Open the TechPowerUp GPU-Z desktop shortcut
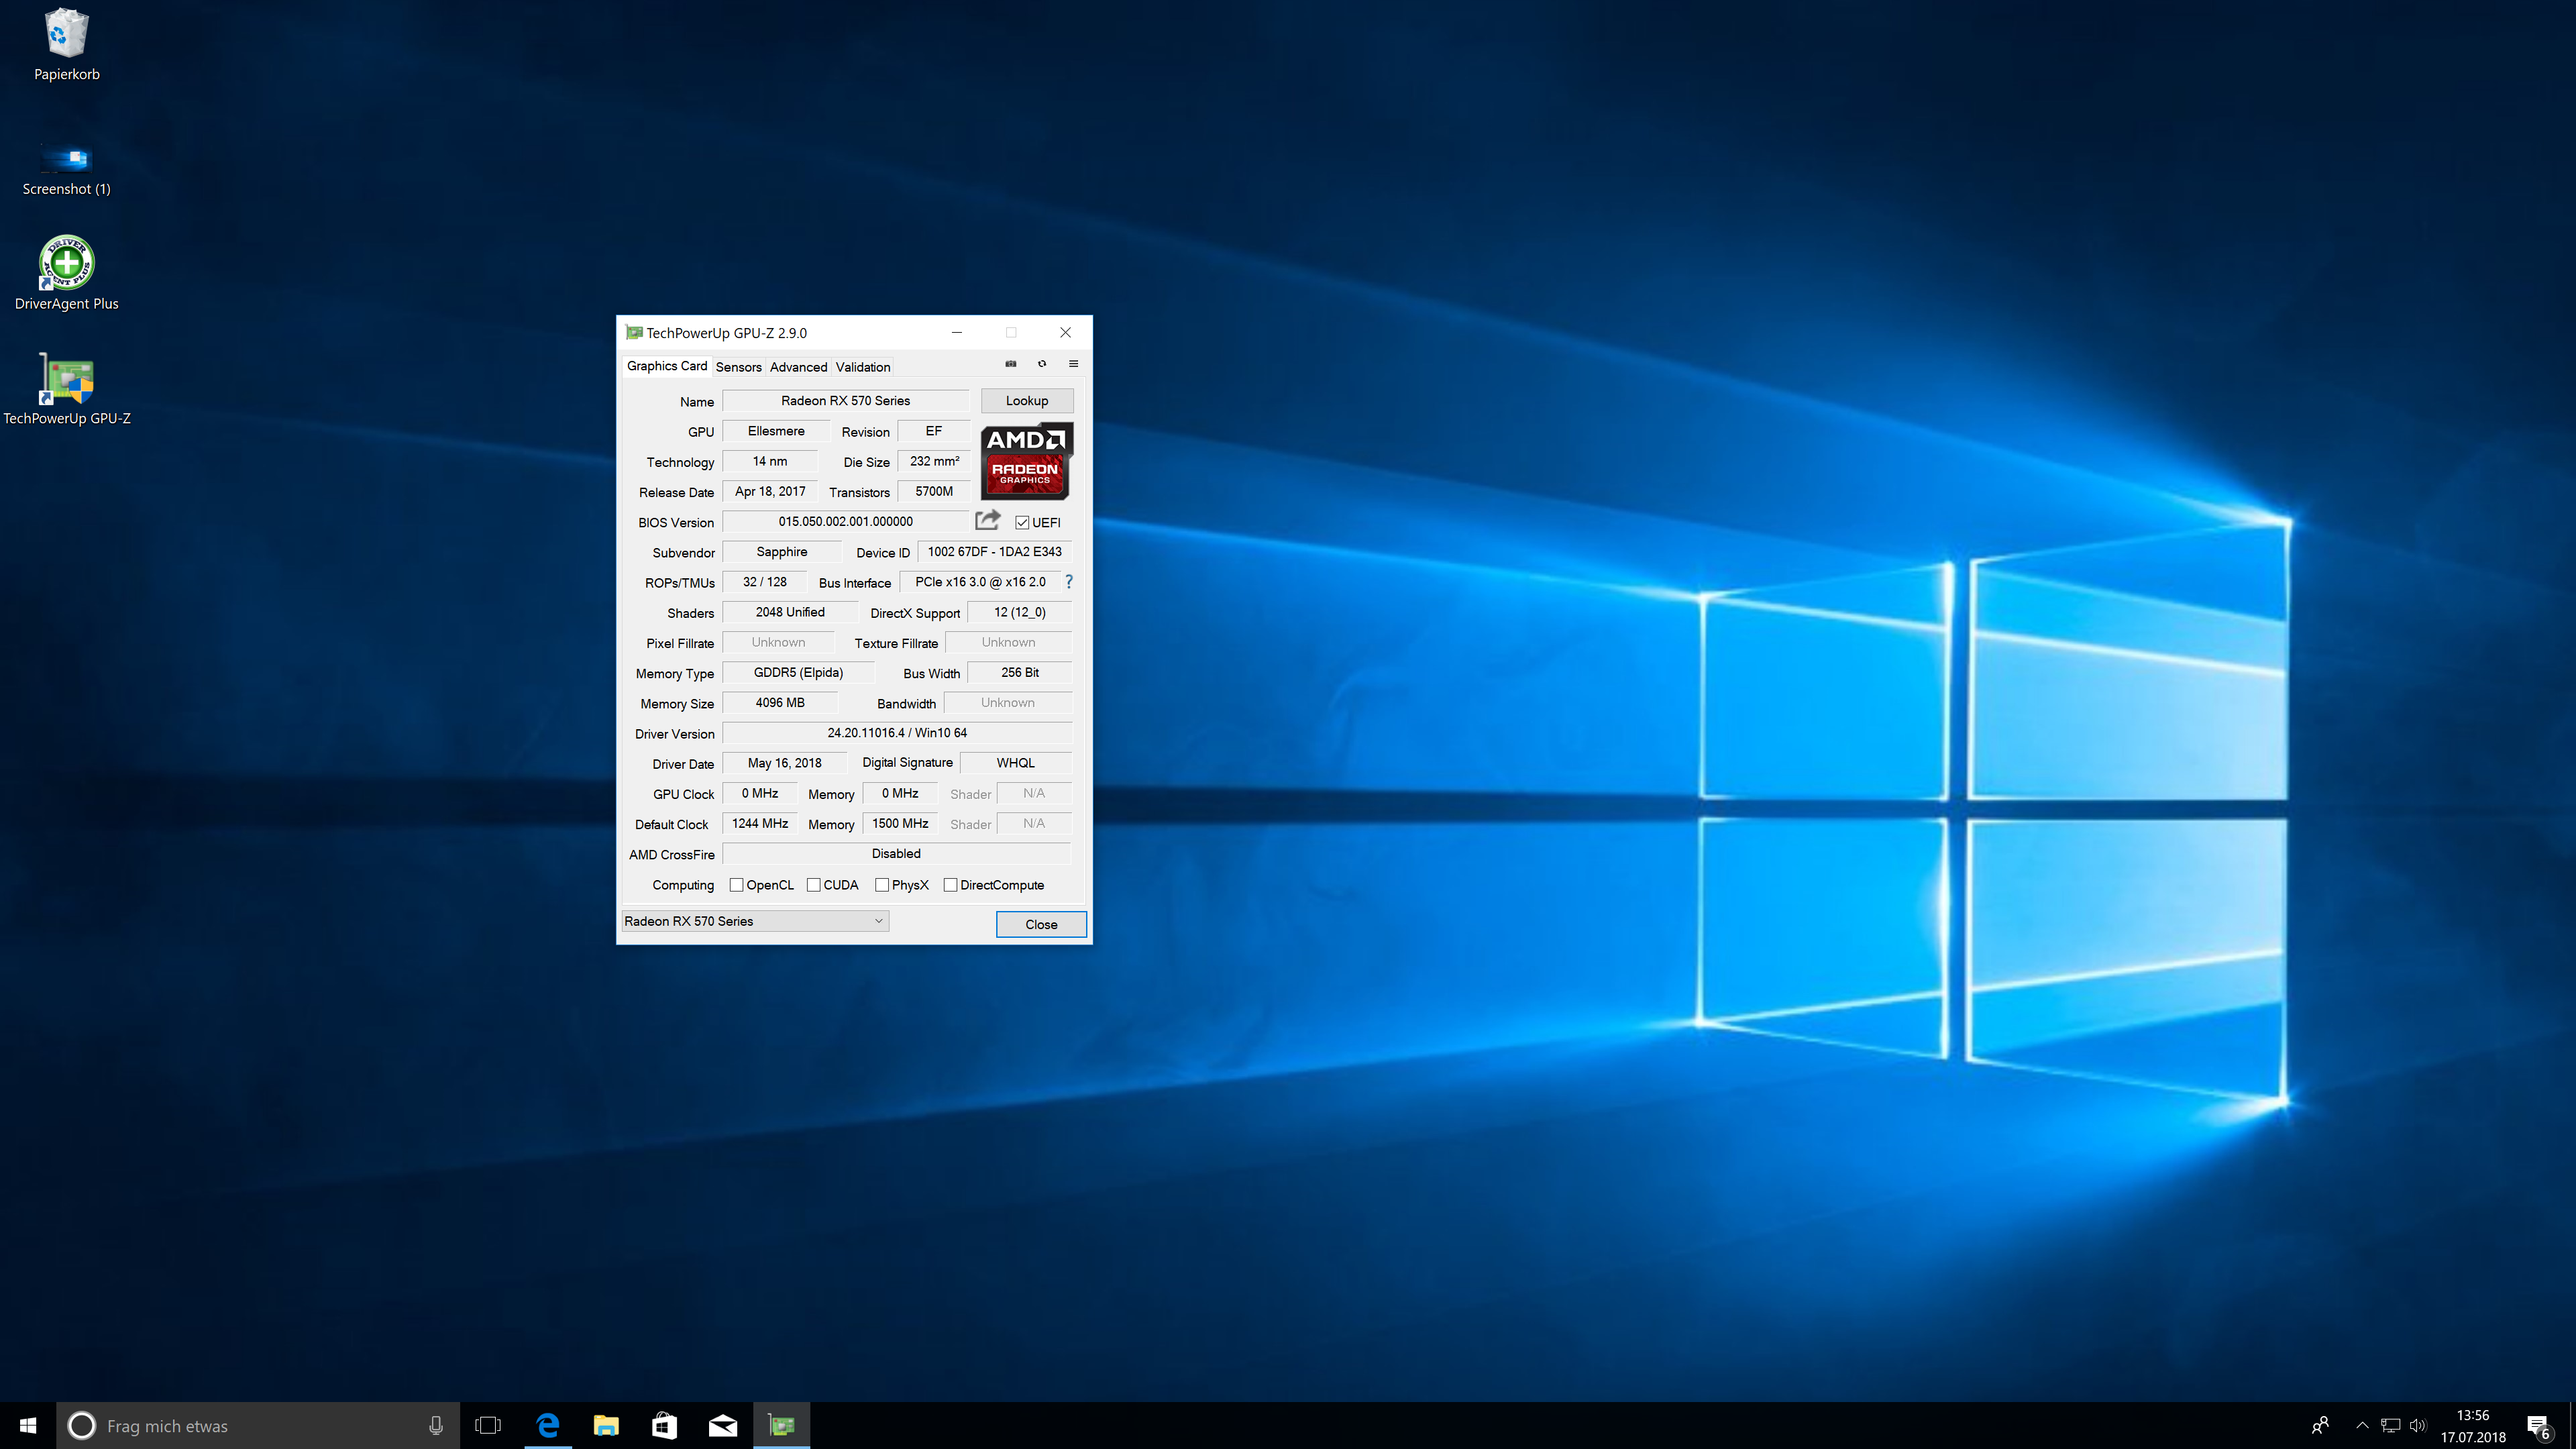The width and height of the screenshot is (2576, 1449). (x=66, y=380)
